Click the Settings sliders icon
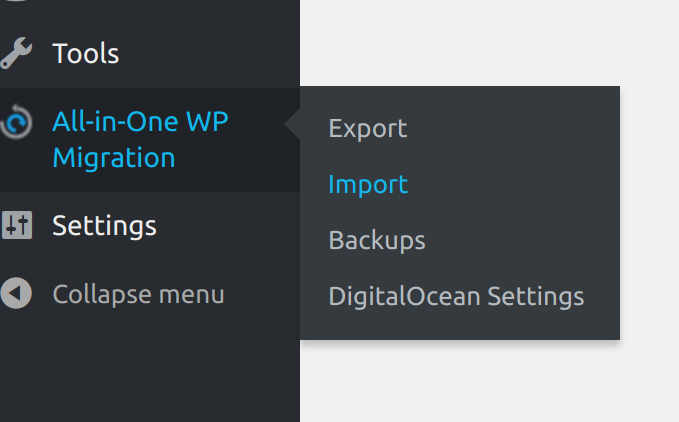Screen dimensions: 679x422 (16, 225)
